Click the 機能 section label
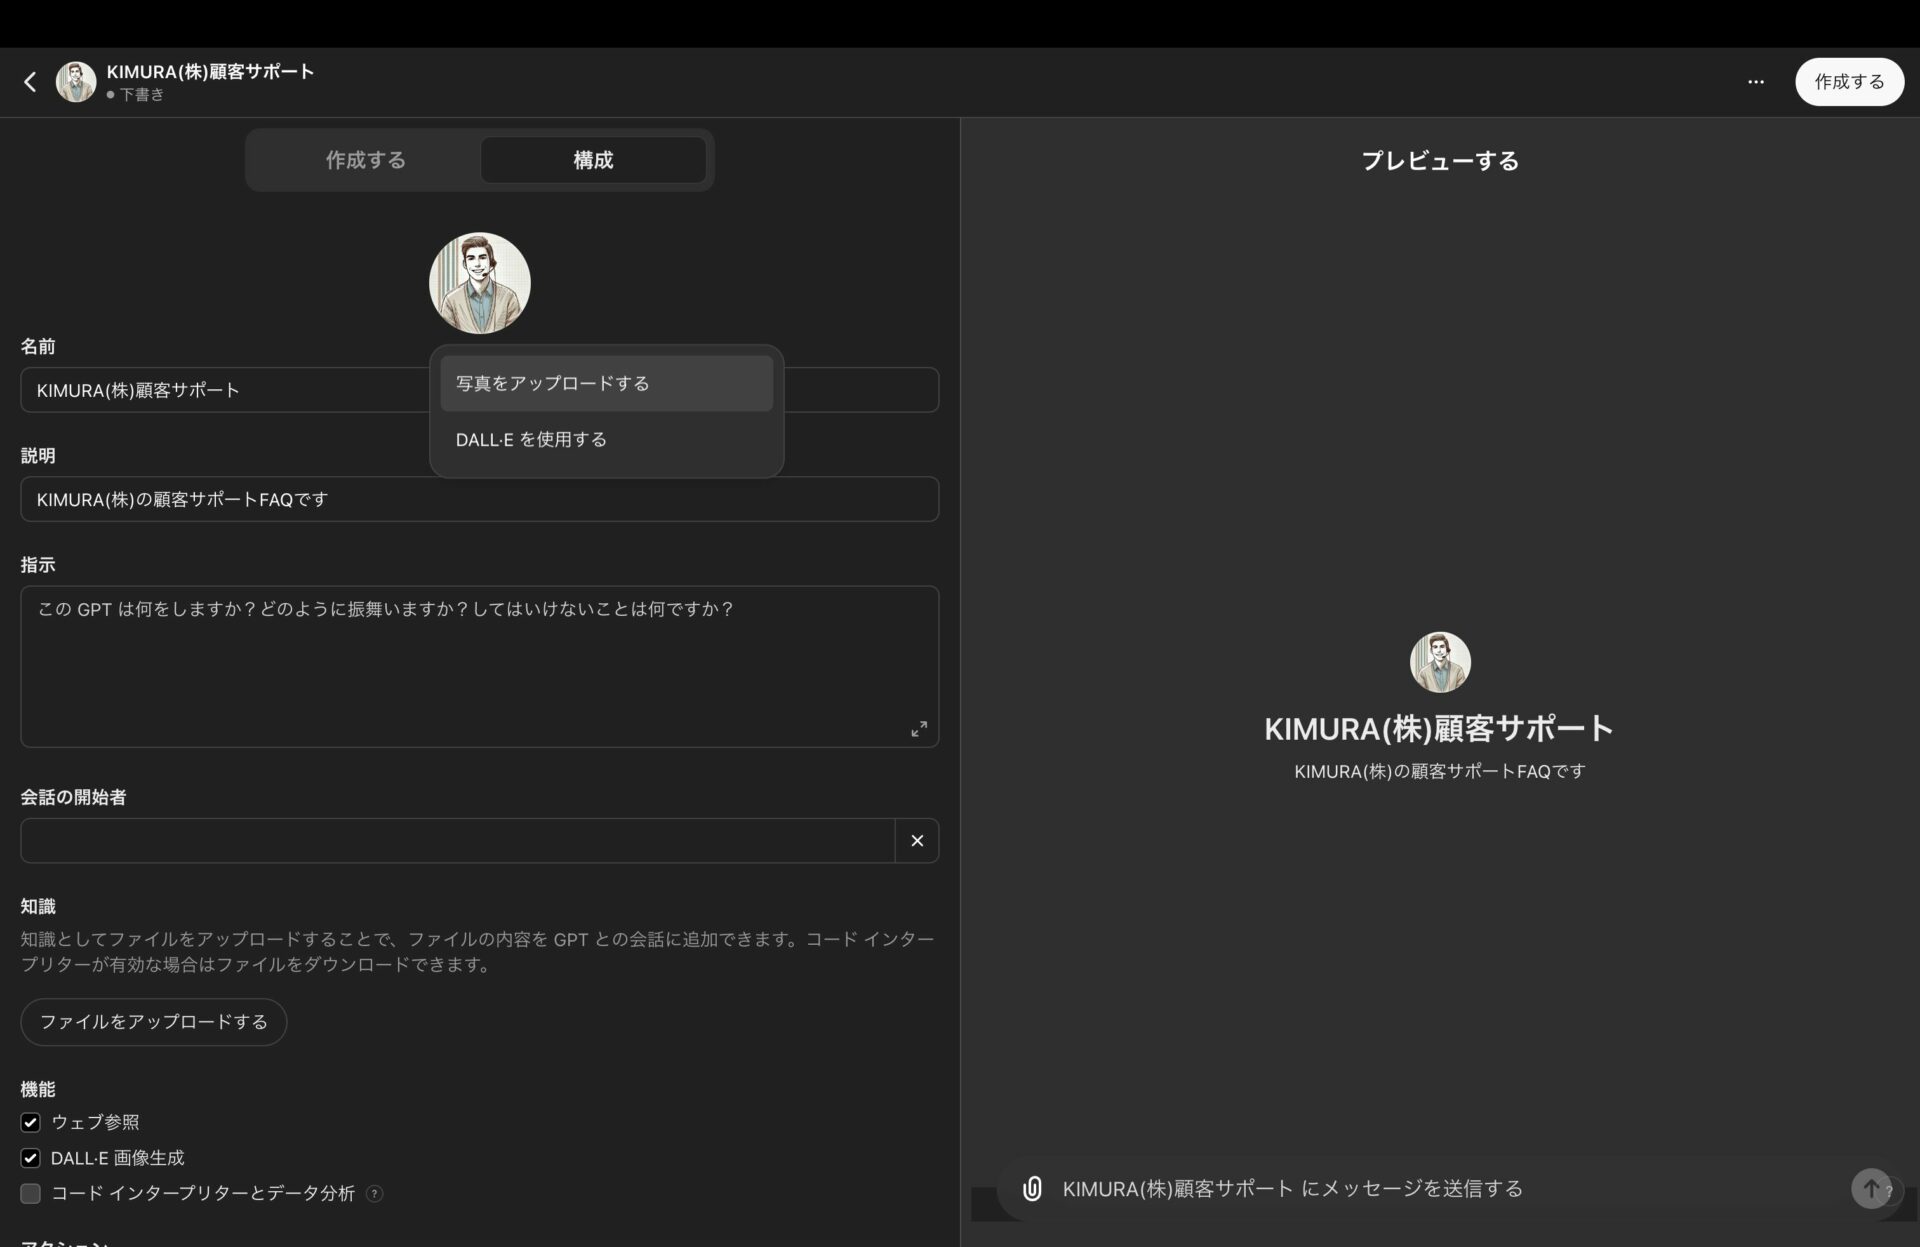This screenshot has height=1247, width=1920. (x=38, y=1089)
